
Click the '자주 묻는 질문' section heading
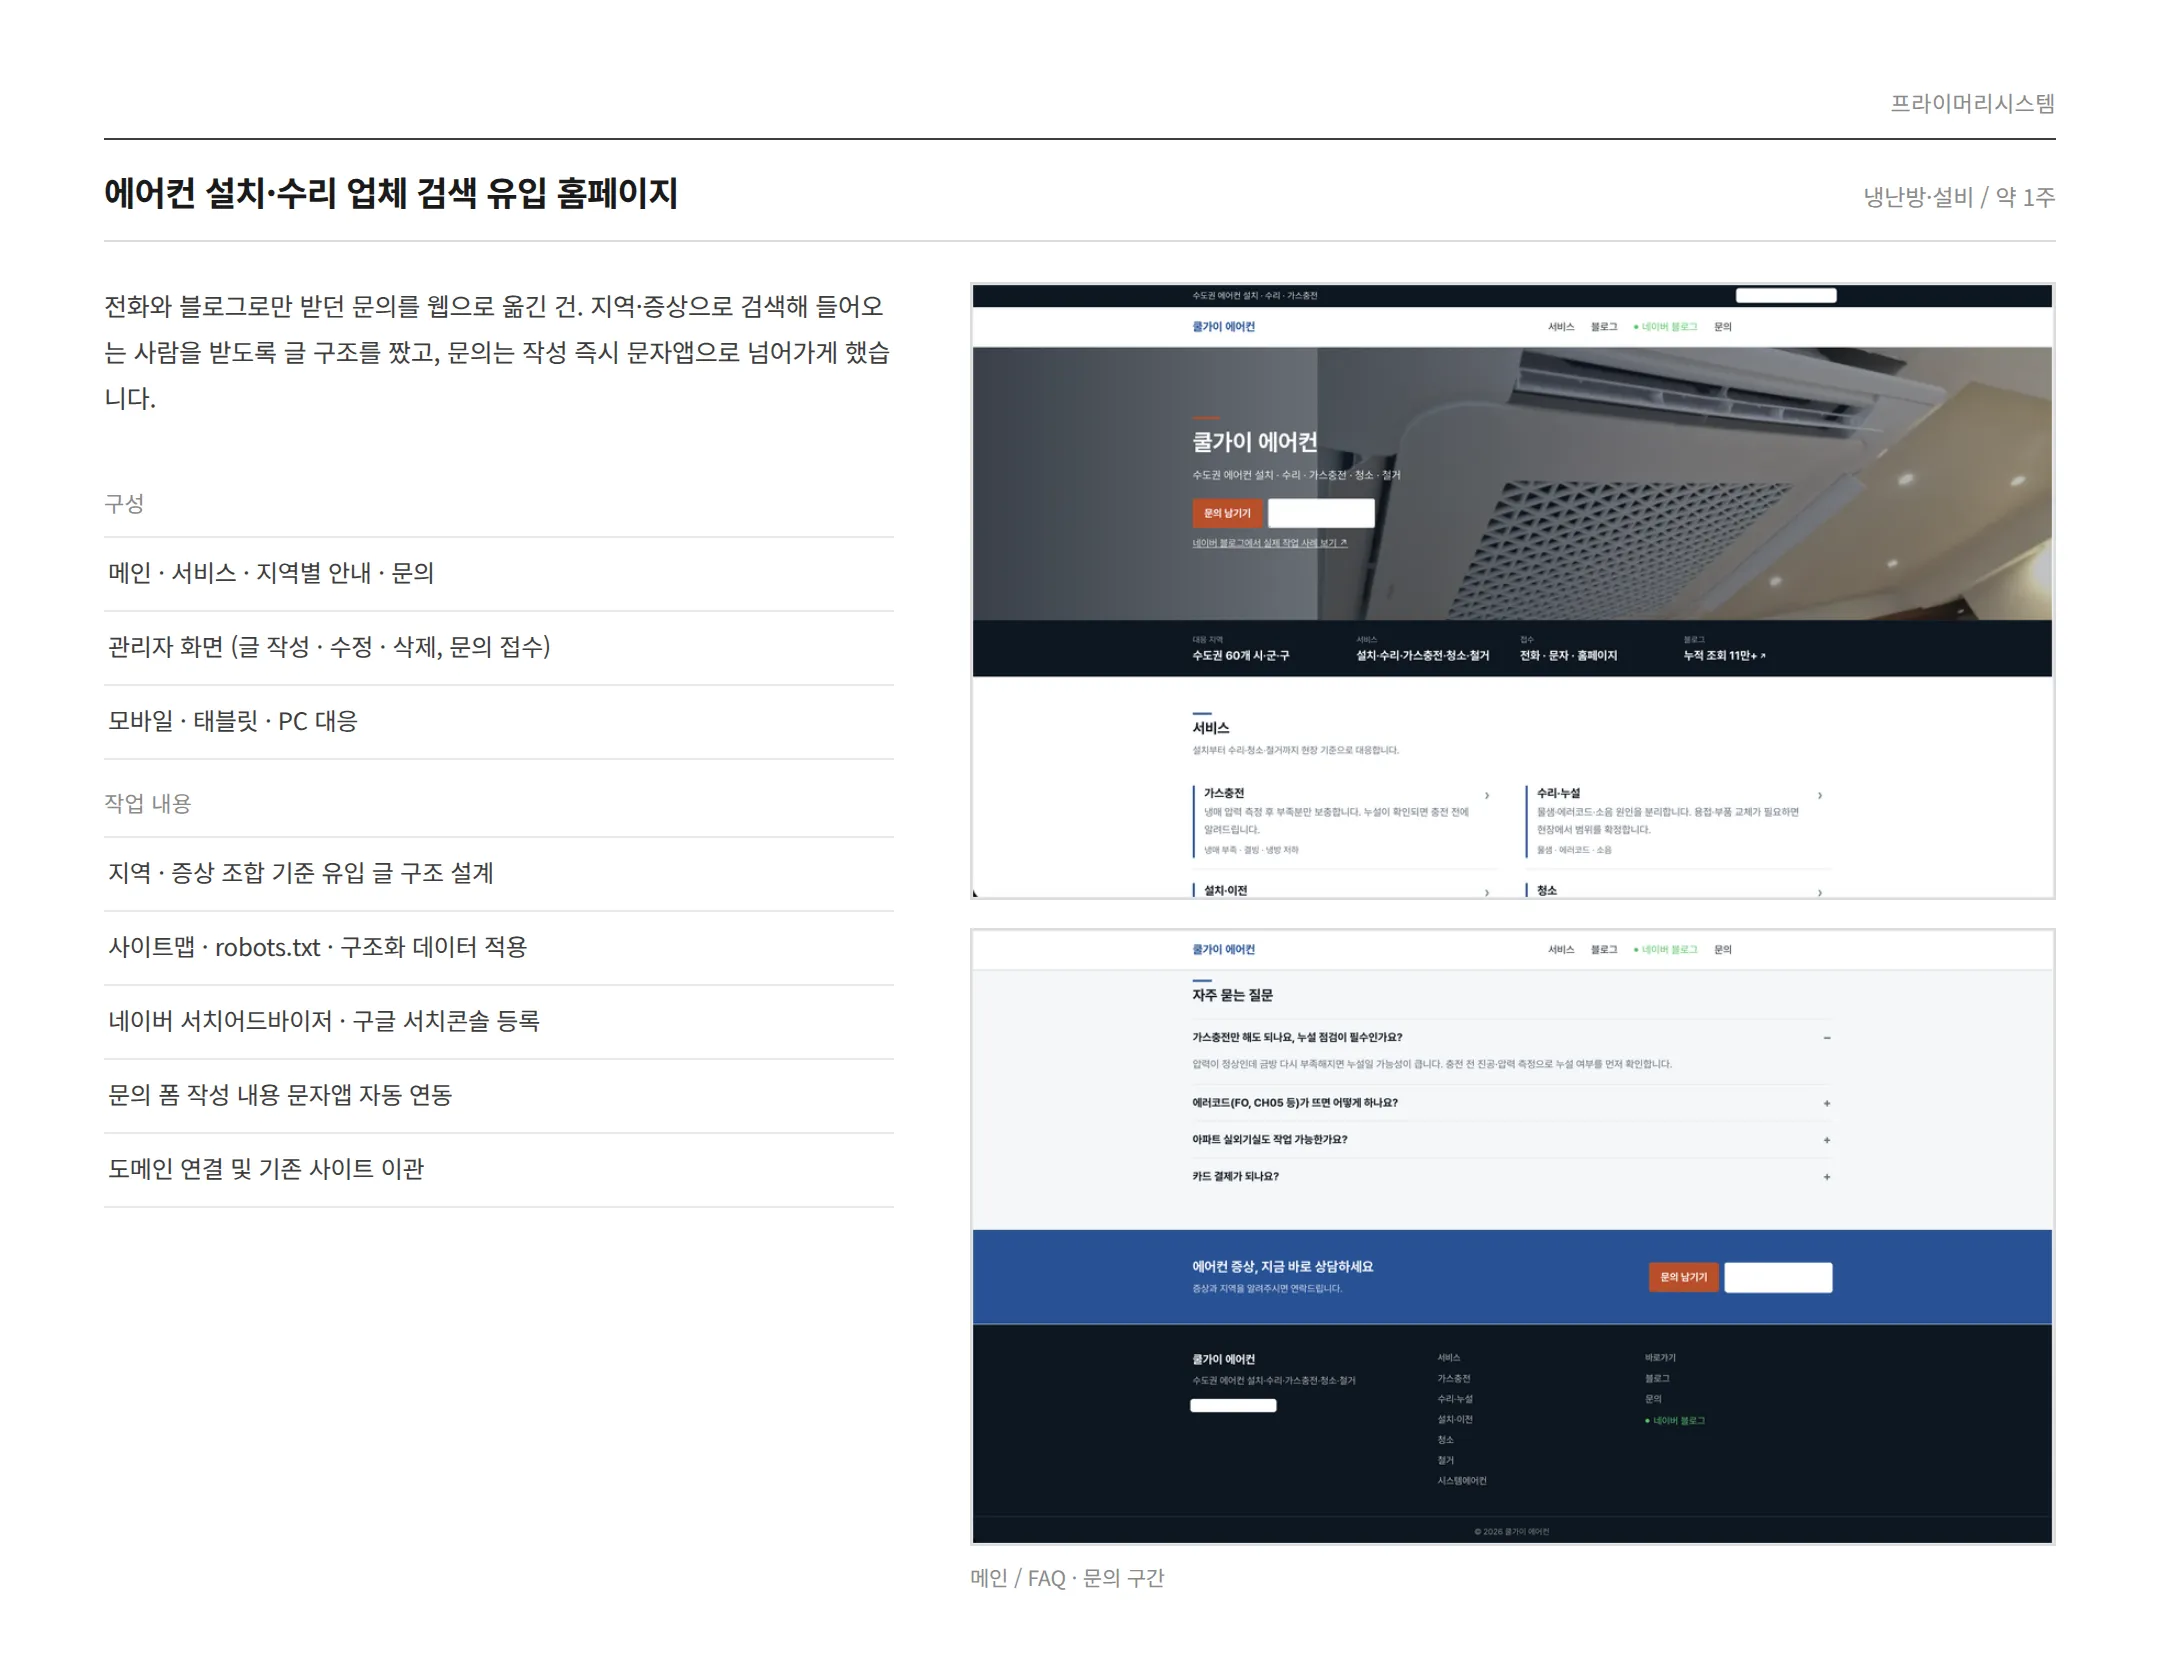click(1232, 996)
